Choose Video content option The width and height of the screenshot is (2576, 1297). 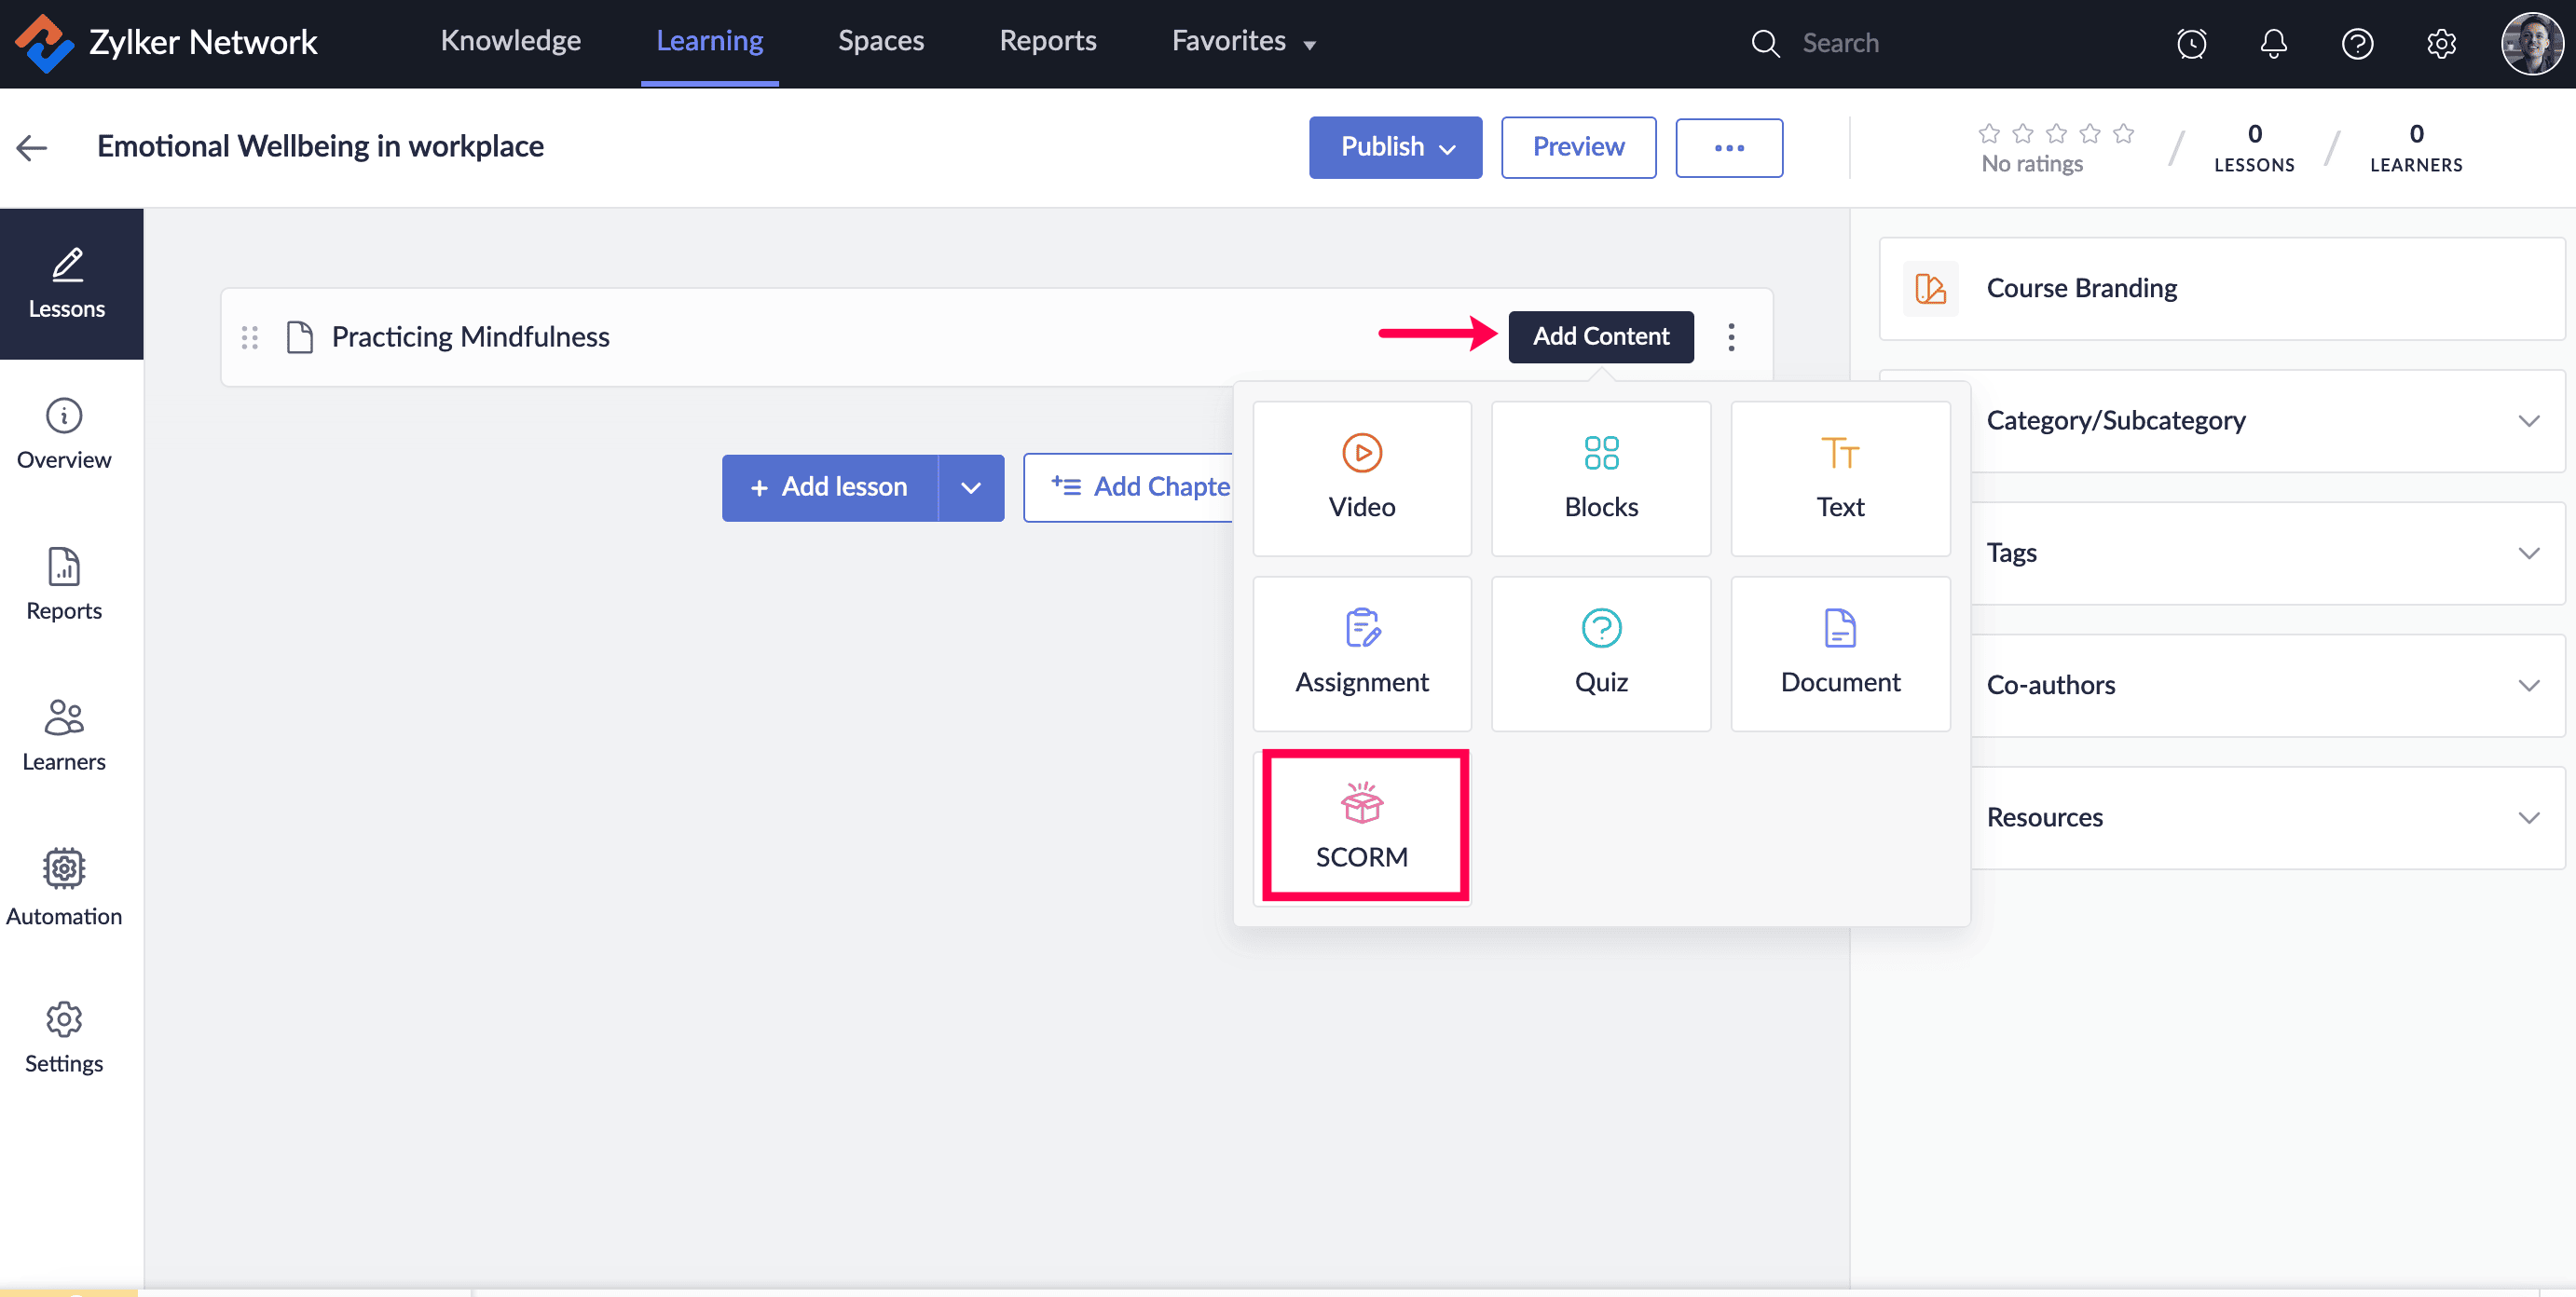(1361, 478)
